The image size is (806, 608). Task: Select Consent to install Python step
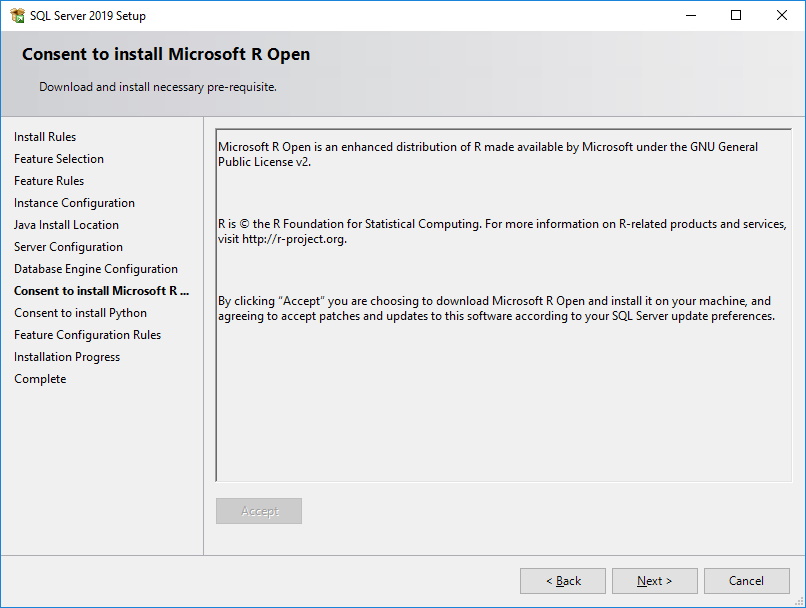(x=80, y=313)
